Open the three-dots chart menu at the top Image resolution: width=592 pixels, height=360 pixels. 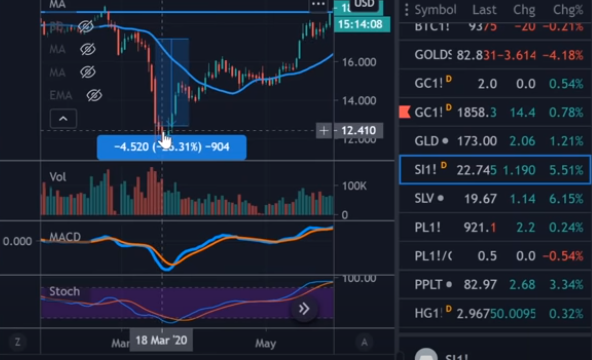coord(318,4)
